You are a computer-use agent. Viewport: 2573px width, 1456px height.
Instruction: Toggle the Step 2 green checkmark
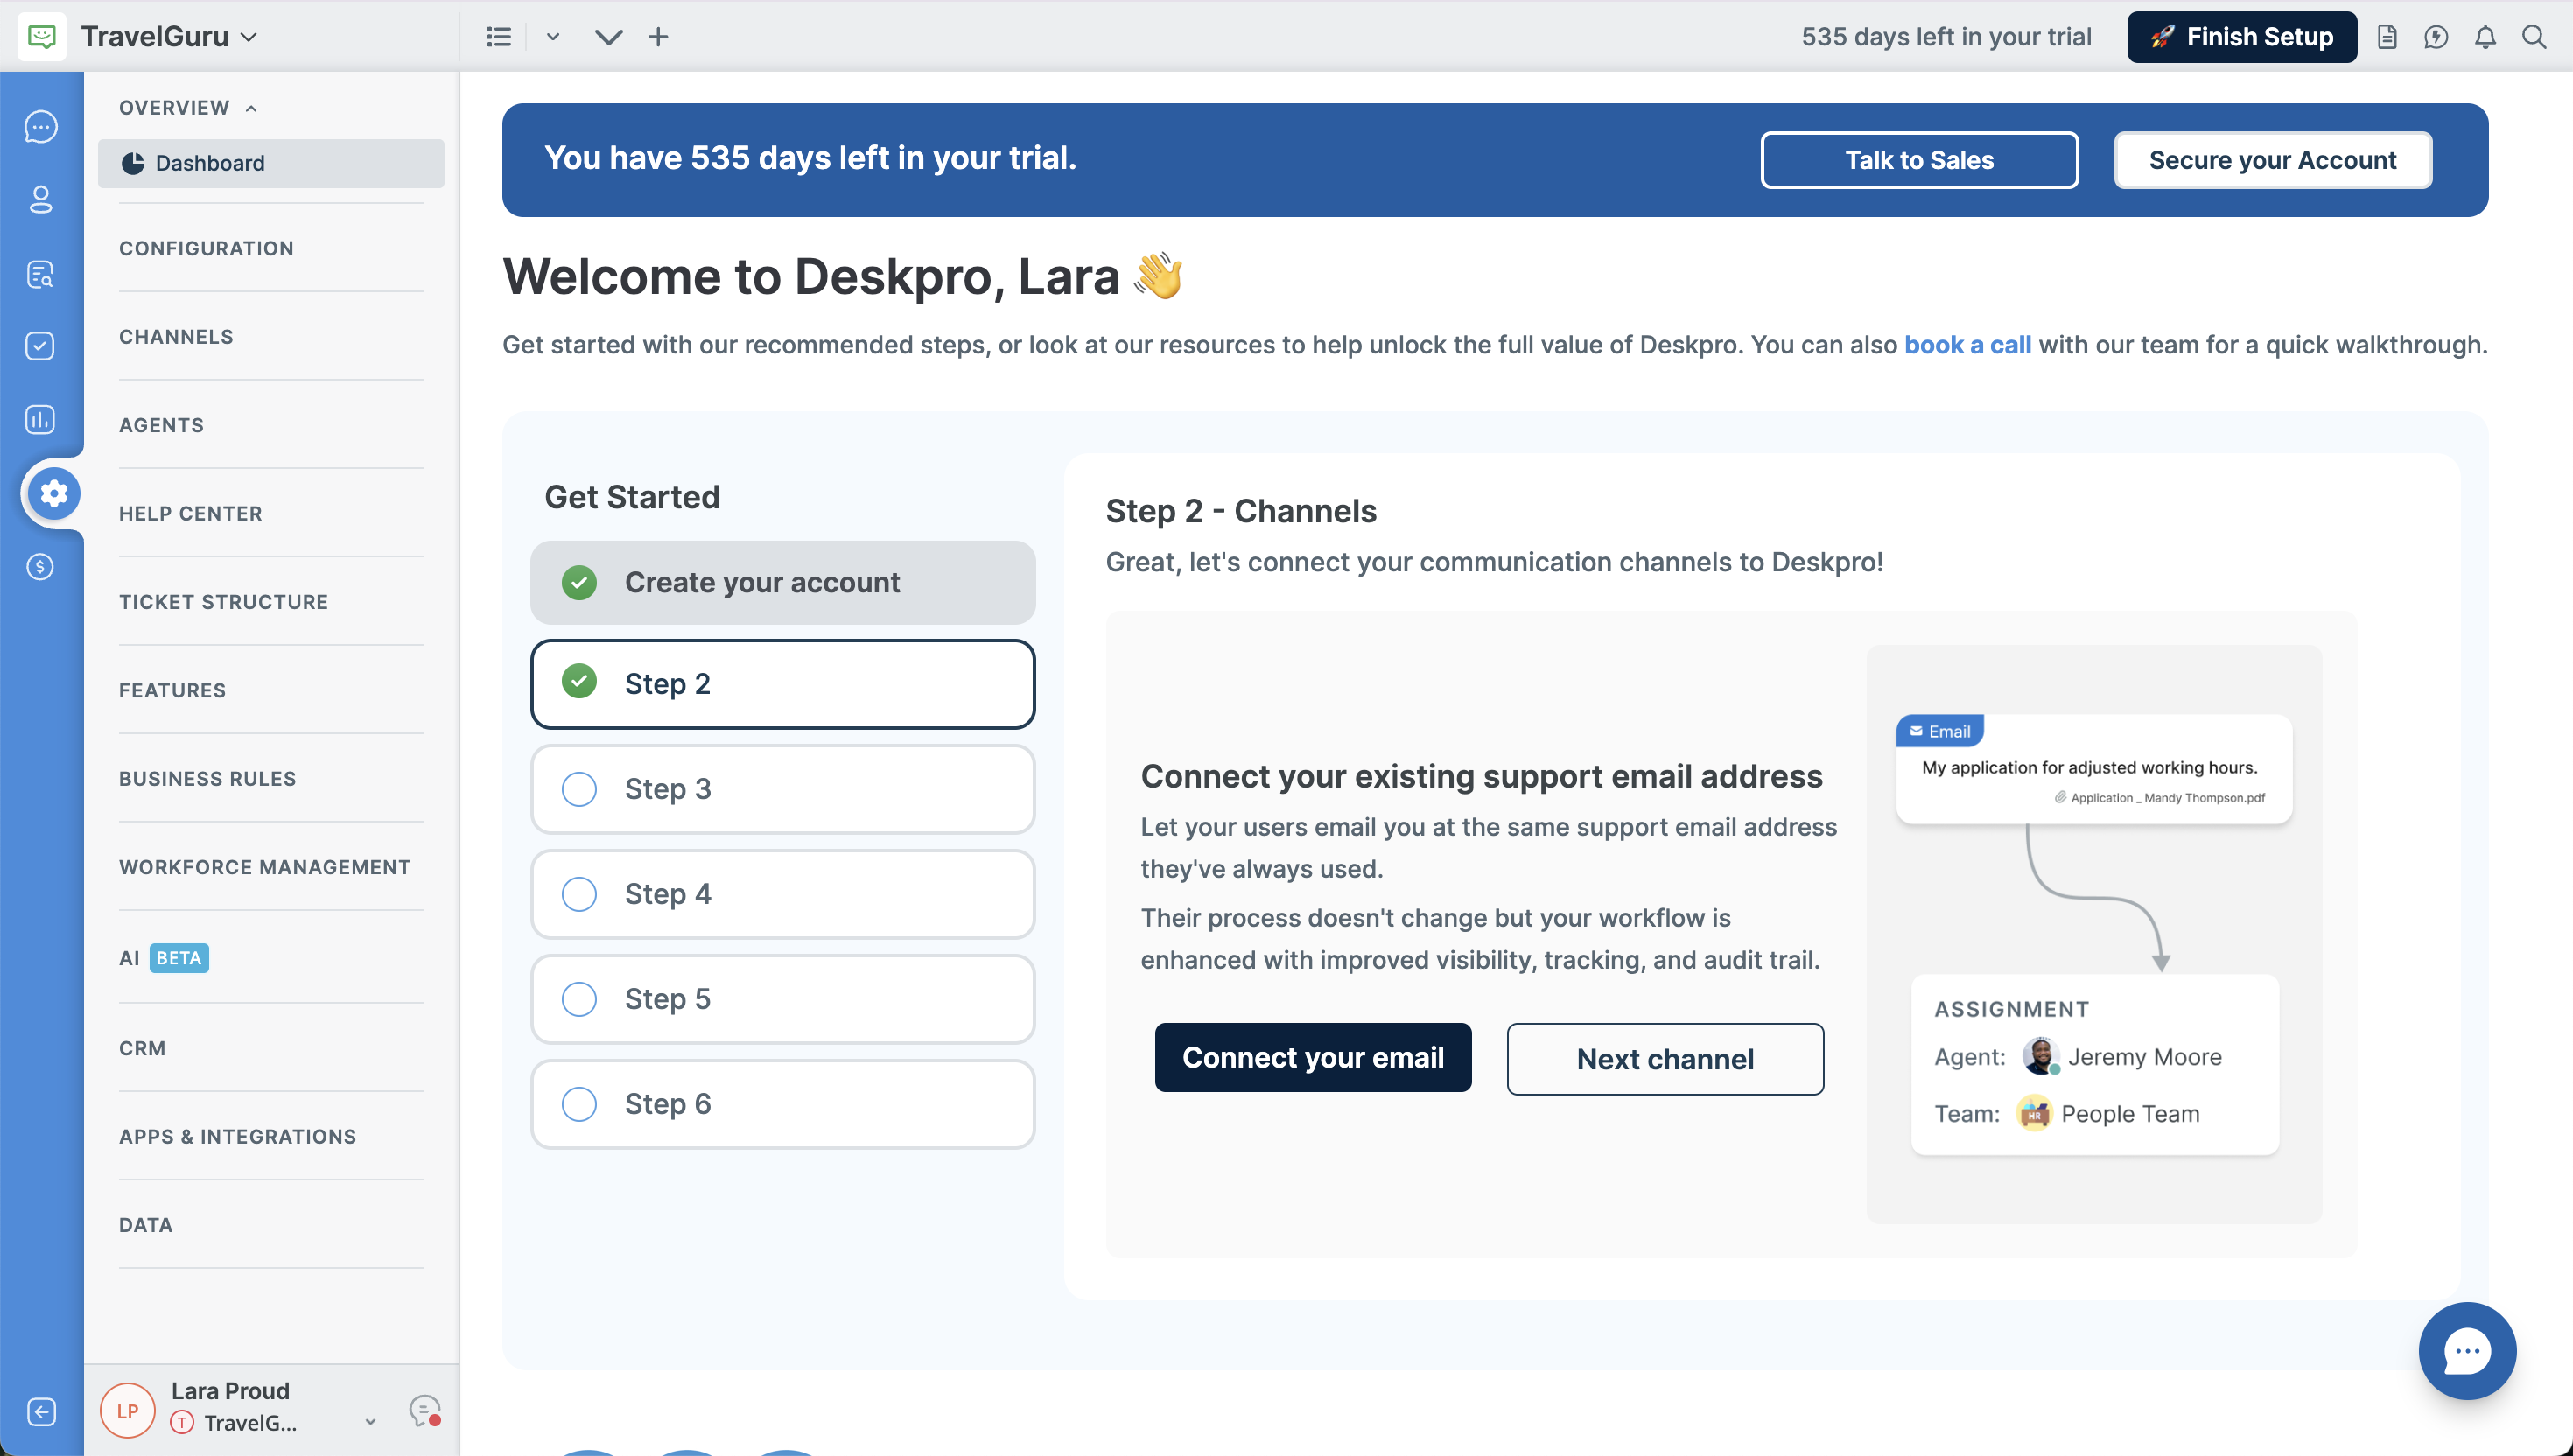(579, 682)
